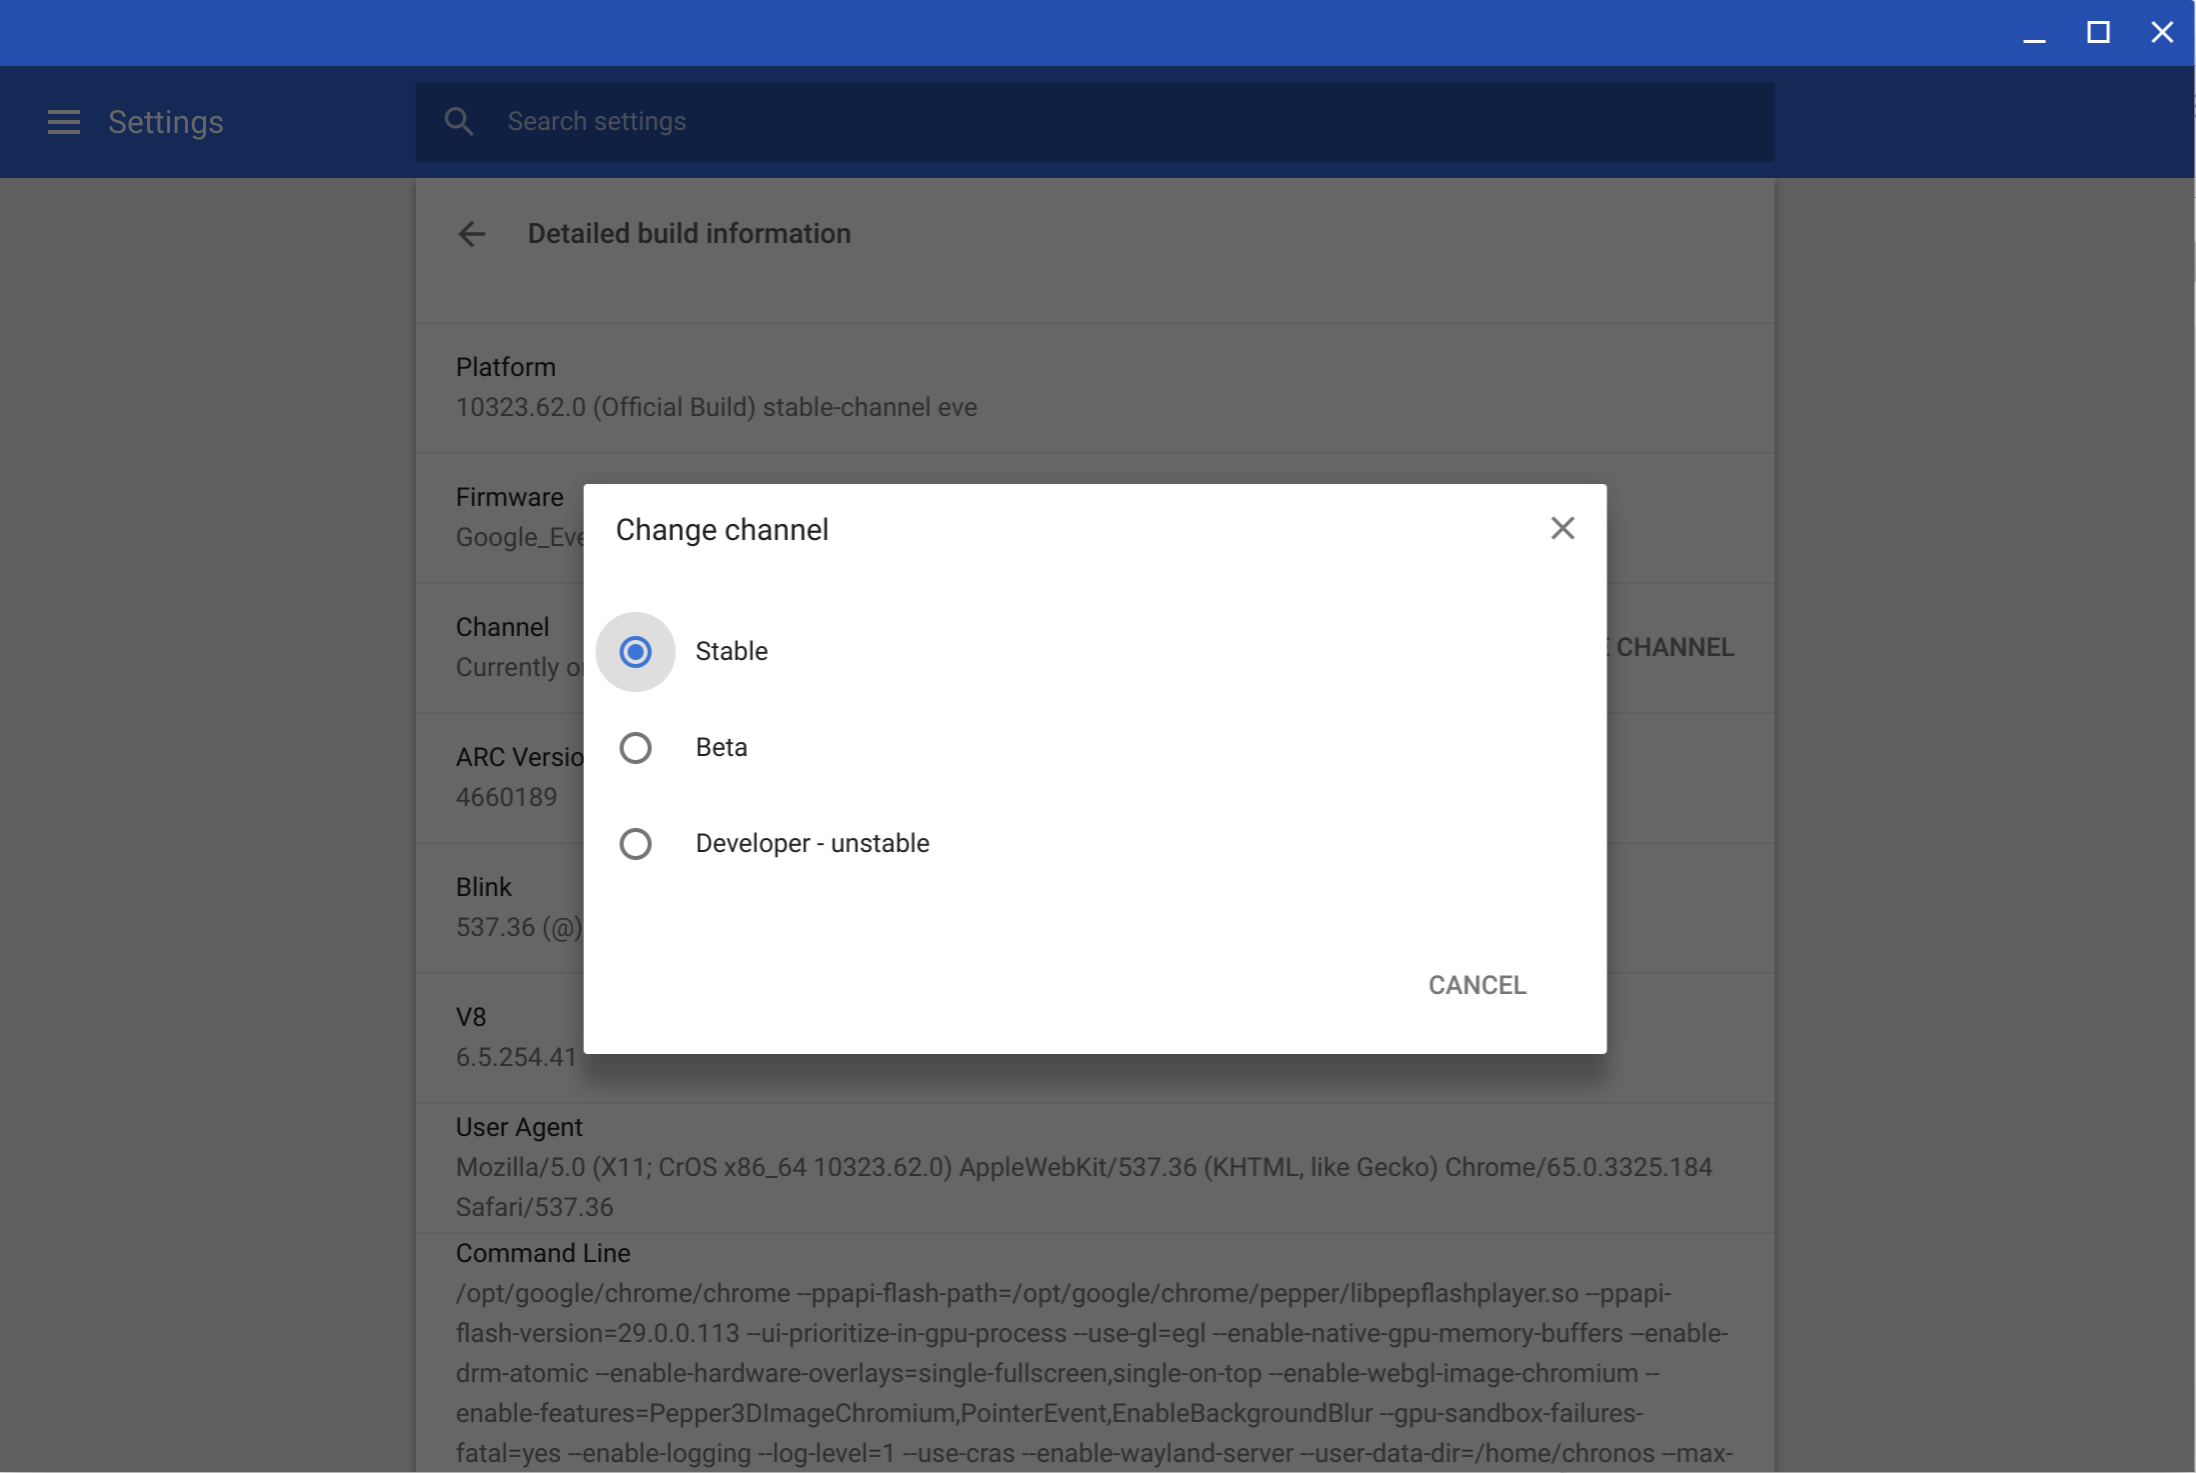This screenshot has height=1473, width=2196.
Task: Click the Detailed build information heading
Action: pyautogui.click(x=689, y=234)
